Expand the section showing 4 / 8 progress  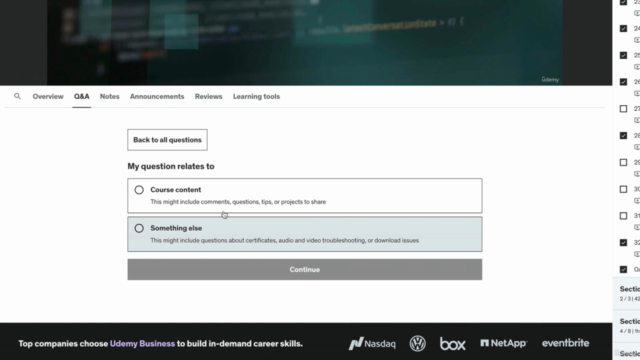[x=627, y=326]
